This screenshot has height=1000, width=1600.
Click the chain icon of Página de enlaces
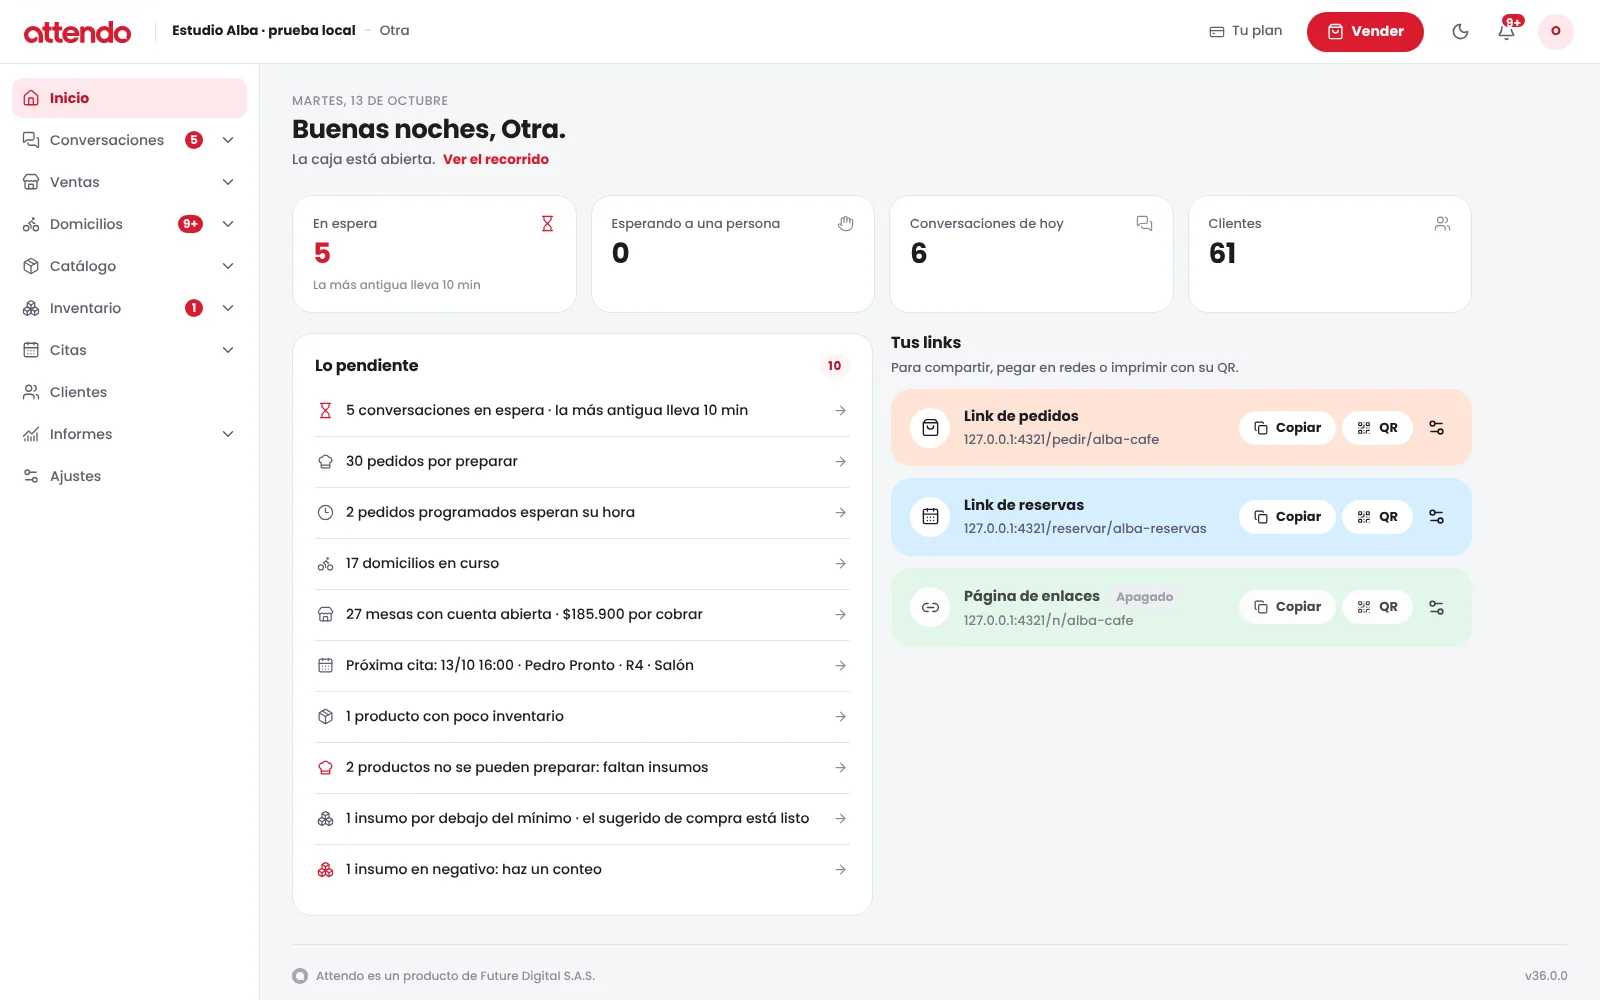point(930,607)
